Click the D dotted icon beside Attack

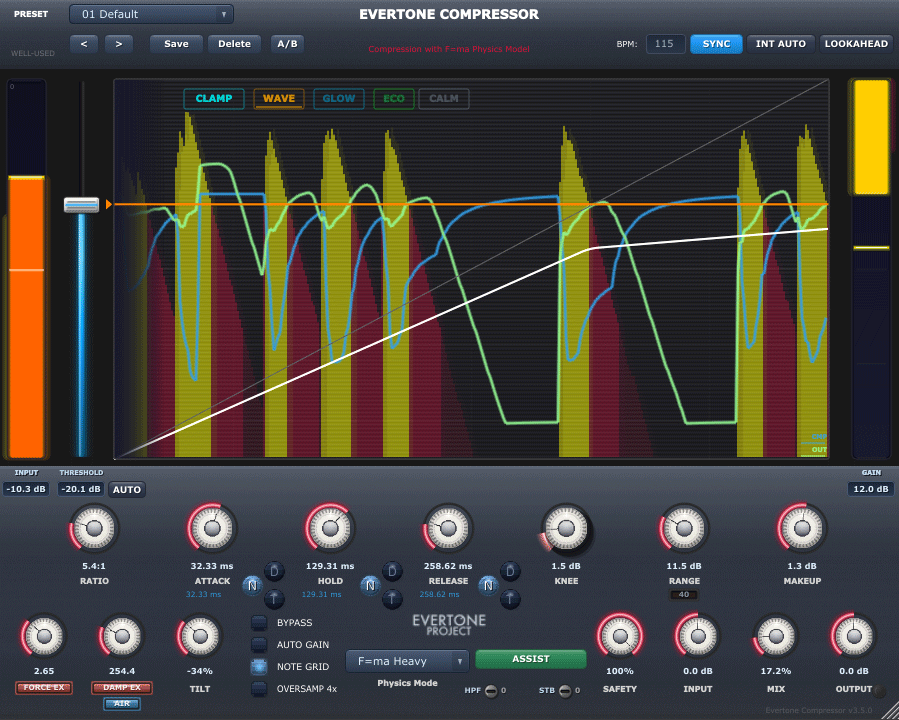pos(273,571)
